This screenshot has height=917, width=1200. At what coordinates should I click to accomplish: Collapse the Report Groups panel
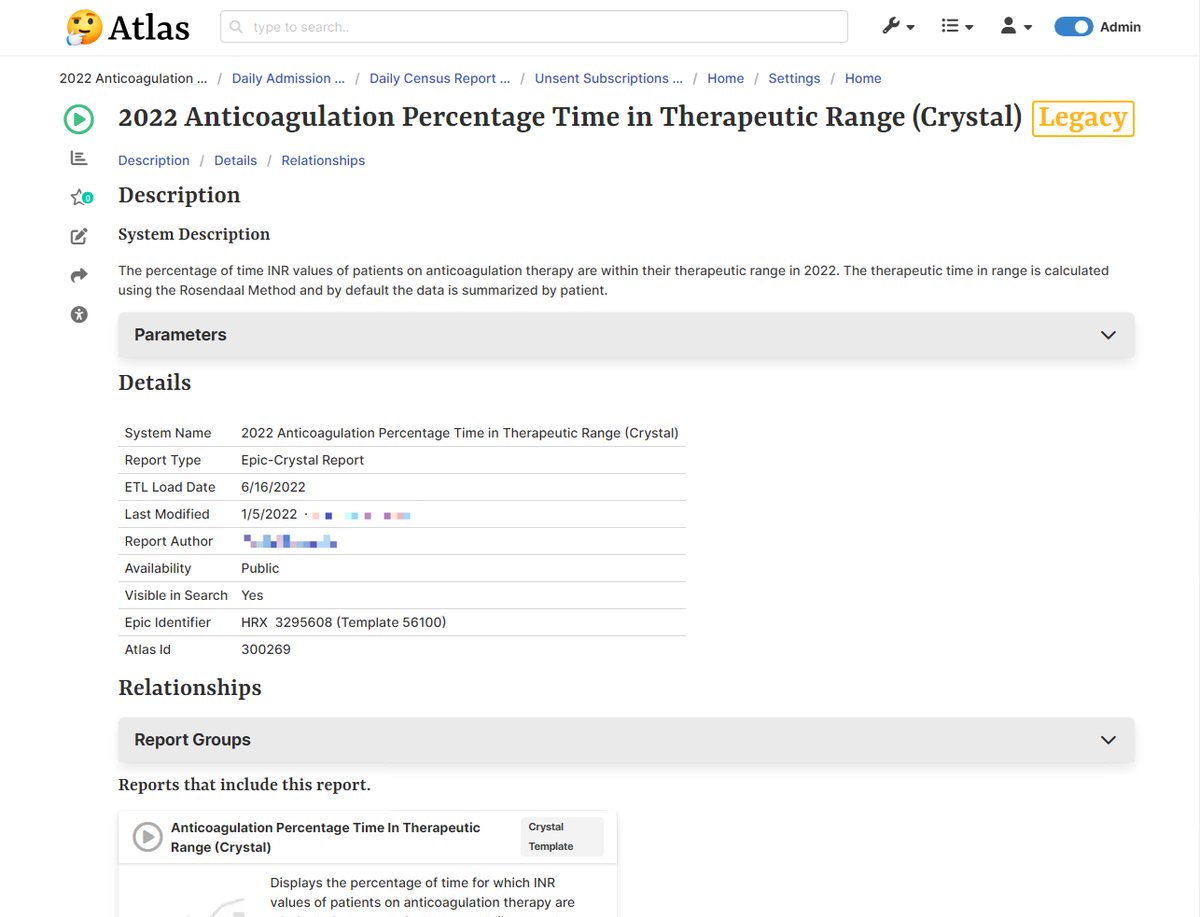pyautogui.click(x=1108, y=740)
